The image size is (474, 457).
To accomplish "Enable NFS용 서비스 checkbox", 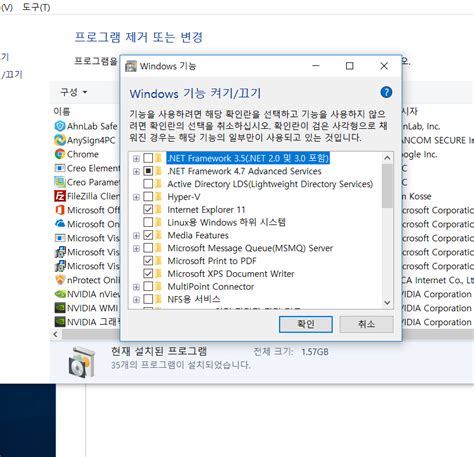I will click(x=148, y=299).
